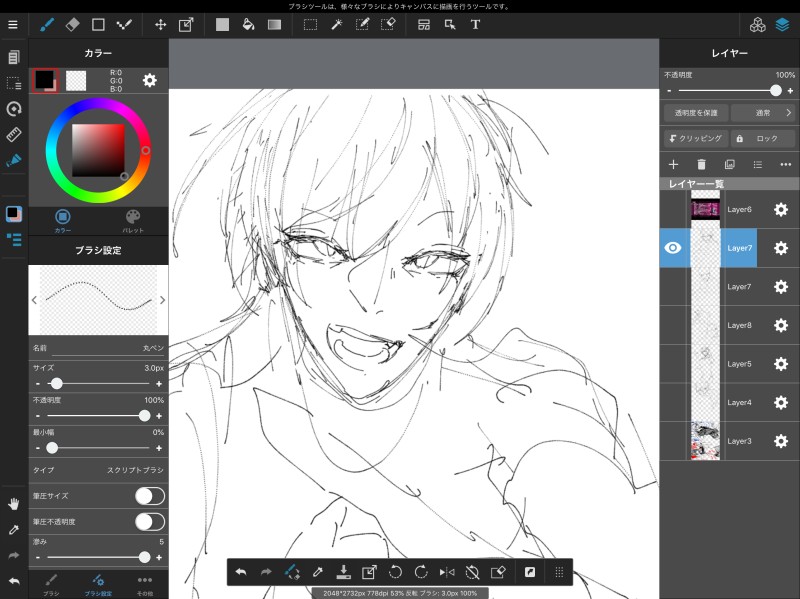Show previous brush preview with left chevron
800x599 pixels.
pos(34,300)
